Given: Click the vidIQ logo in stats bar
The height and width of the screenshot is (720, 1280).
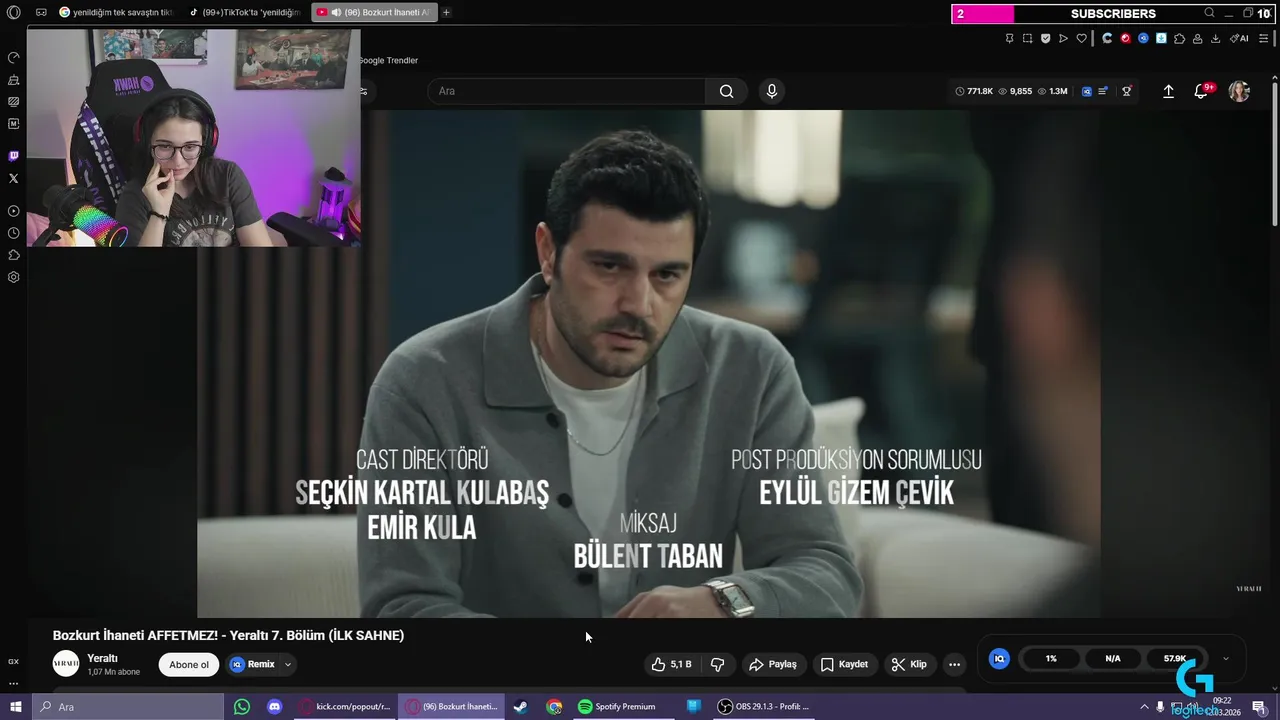Looking at the screenshot, I should (1087, 91).
